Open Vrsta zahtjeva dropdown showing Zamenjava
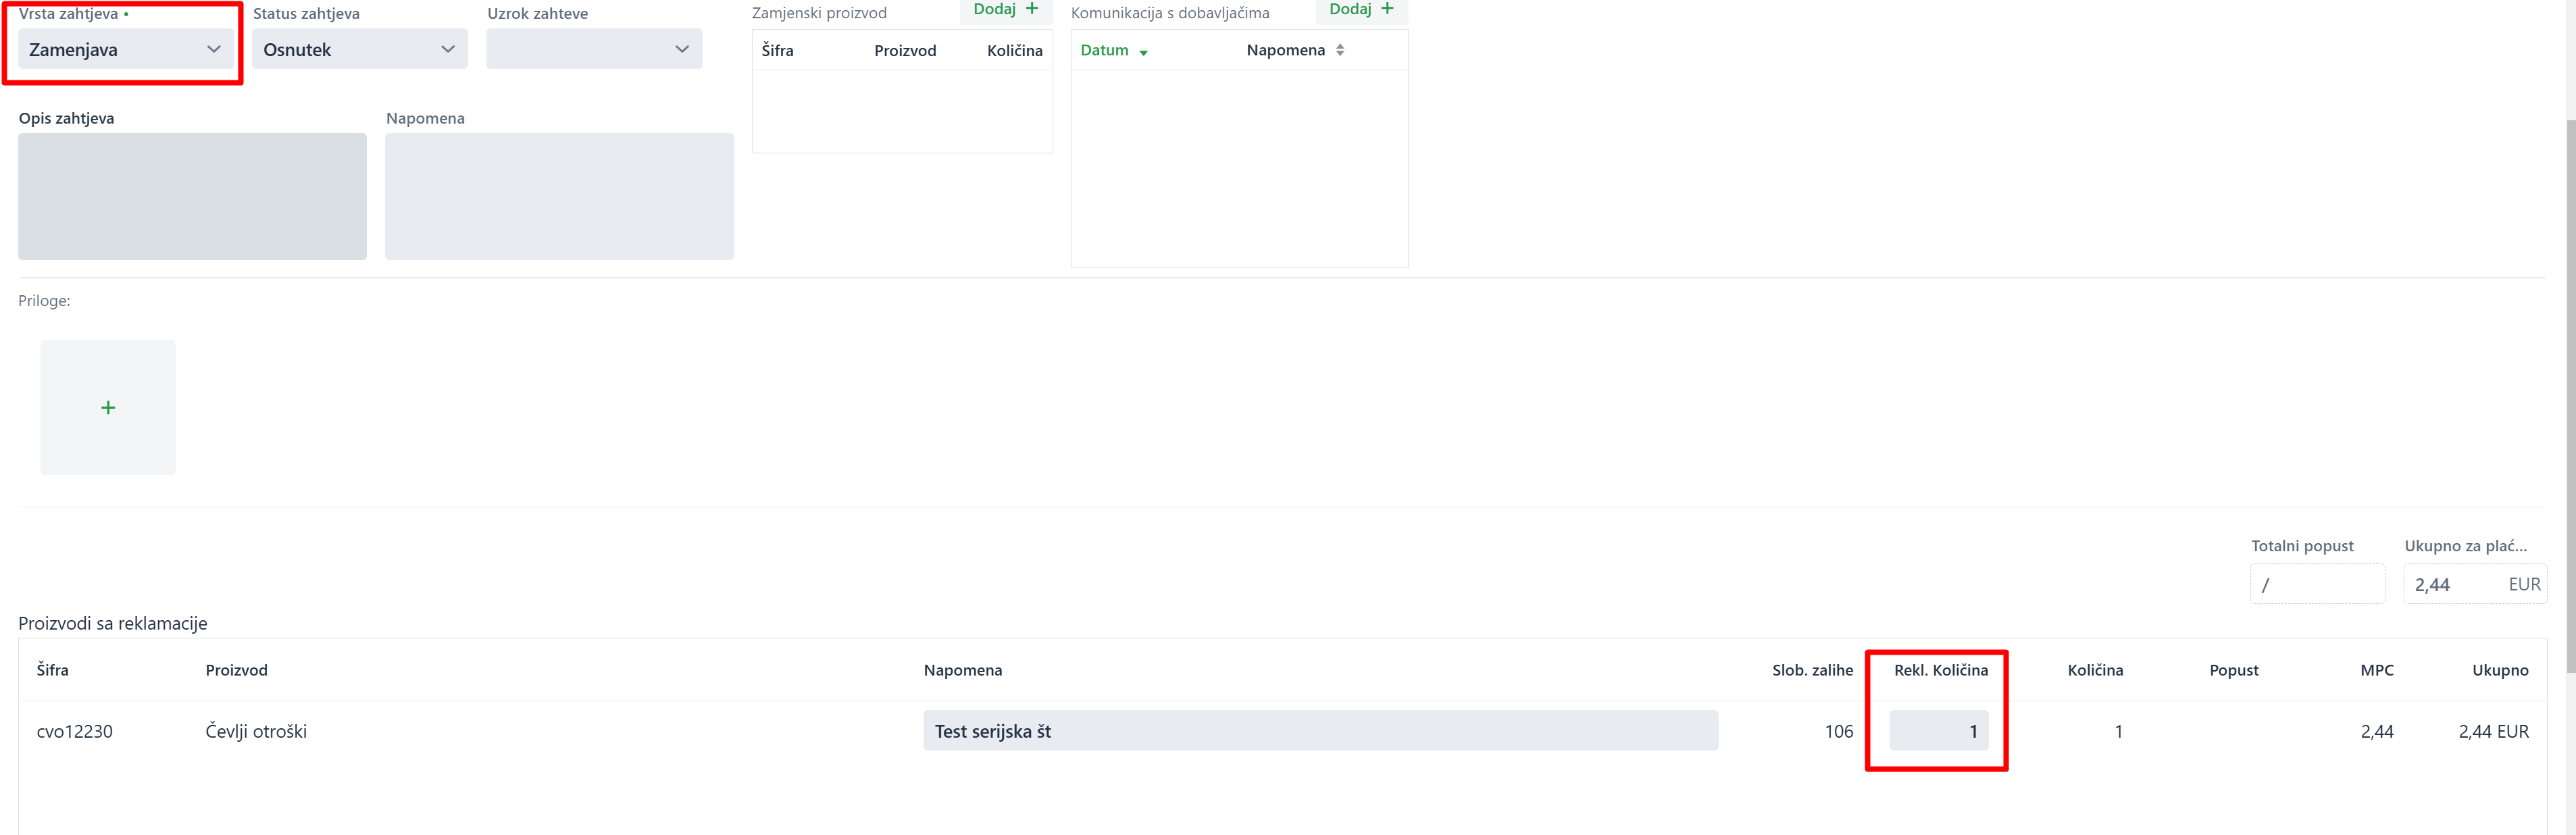Image resolution: width=2576 pixels, height=835 pixels. tap(125, 49)
